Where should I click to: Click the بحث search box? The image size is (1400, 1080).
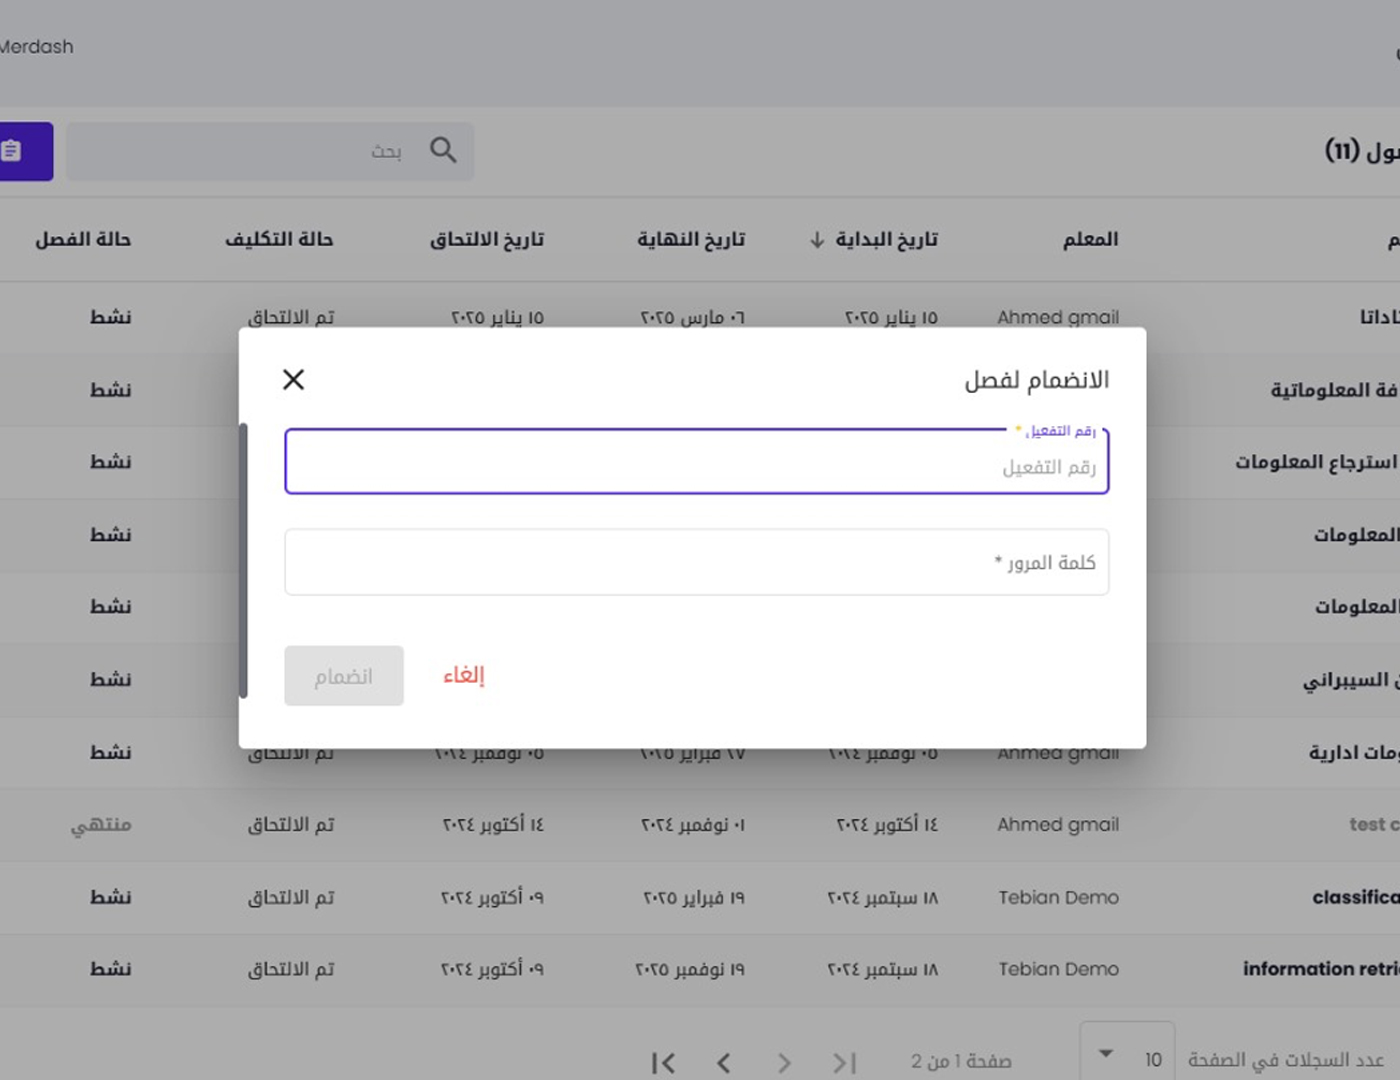click(x=270, y=151)
